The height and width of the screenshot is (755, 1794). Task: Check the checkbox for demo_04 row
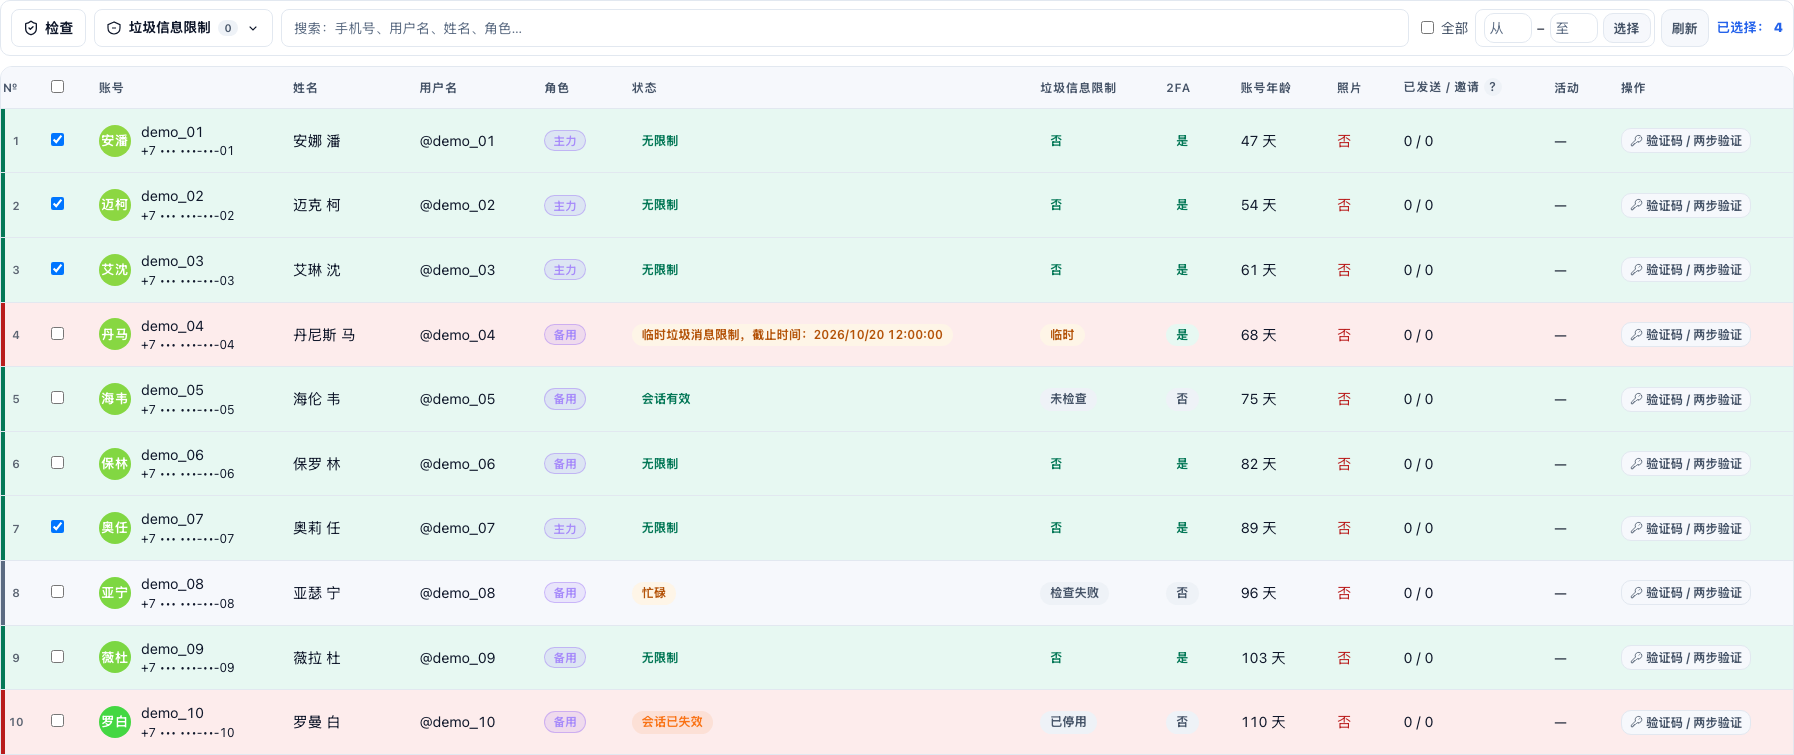click(x=57, y=334)
